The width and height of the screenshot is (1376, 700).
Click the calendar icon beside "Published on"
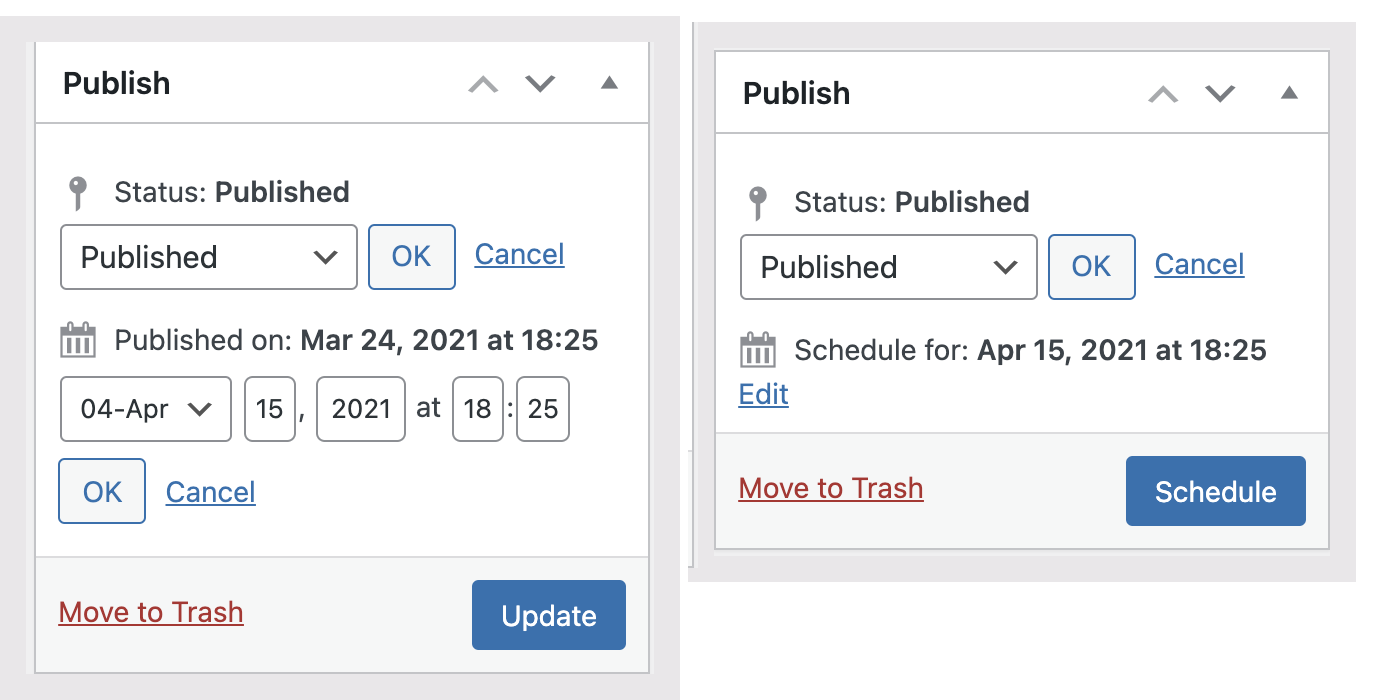click(x=78, y=340)
